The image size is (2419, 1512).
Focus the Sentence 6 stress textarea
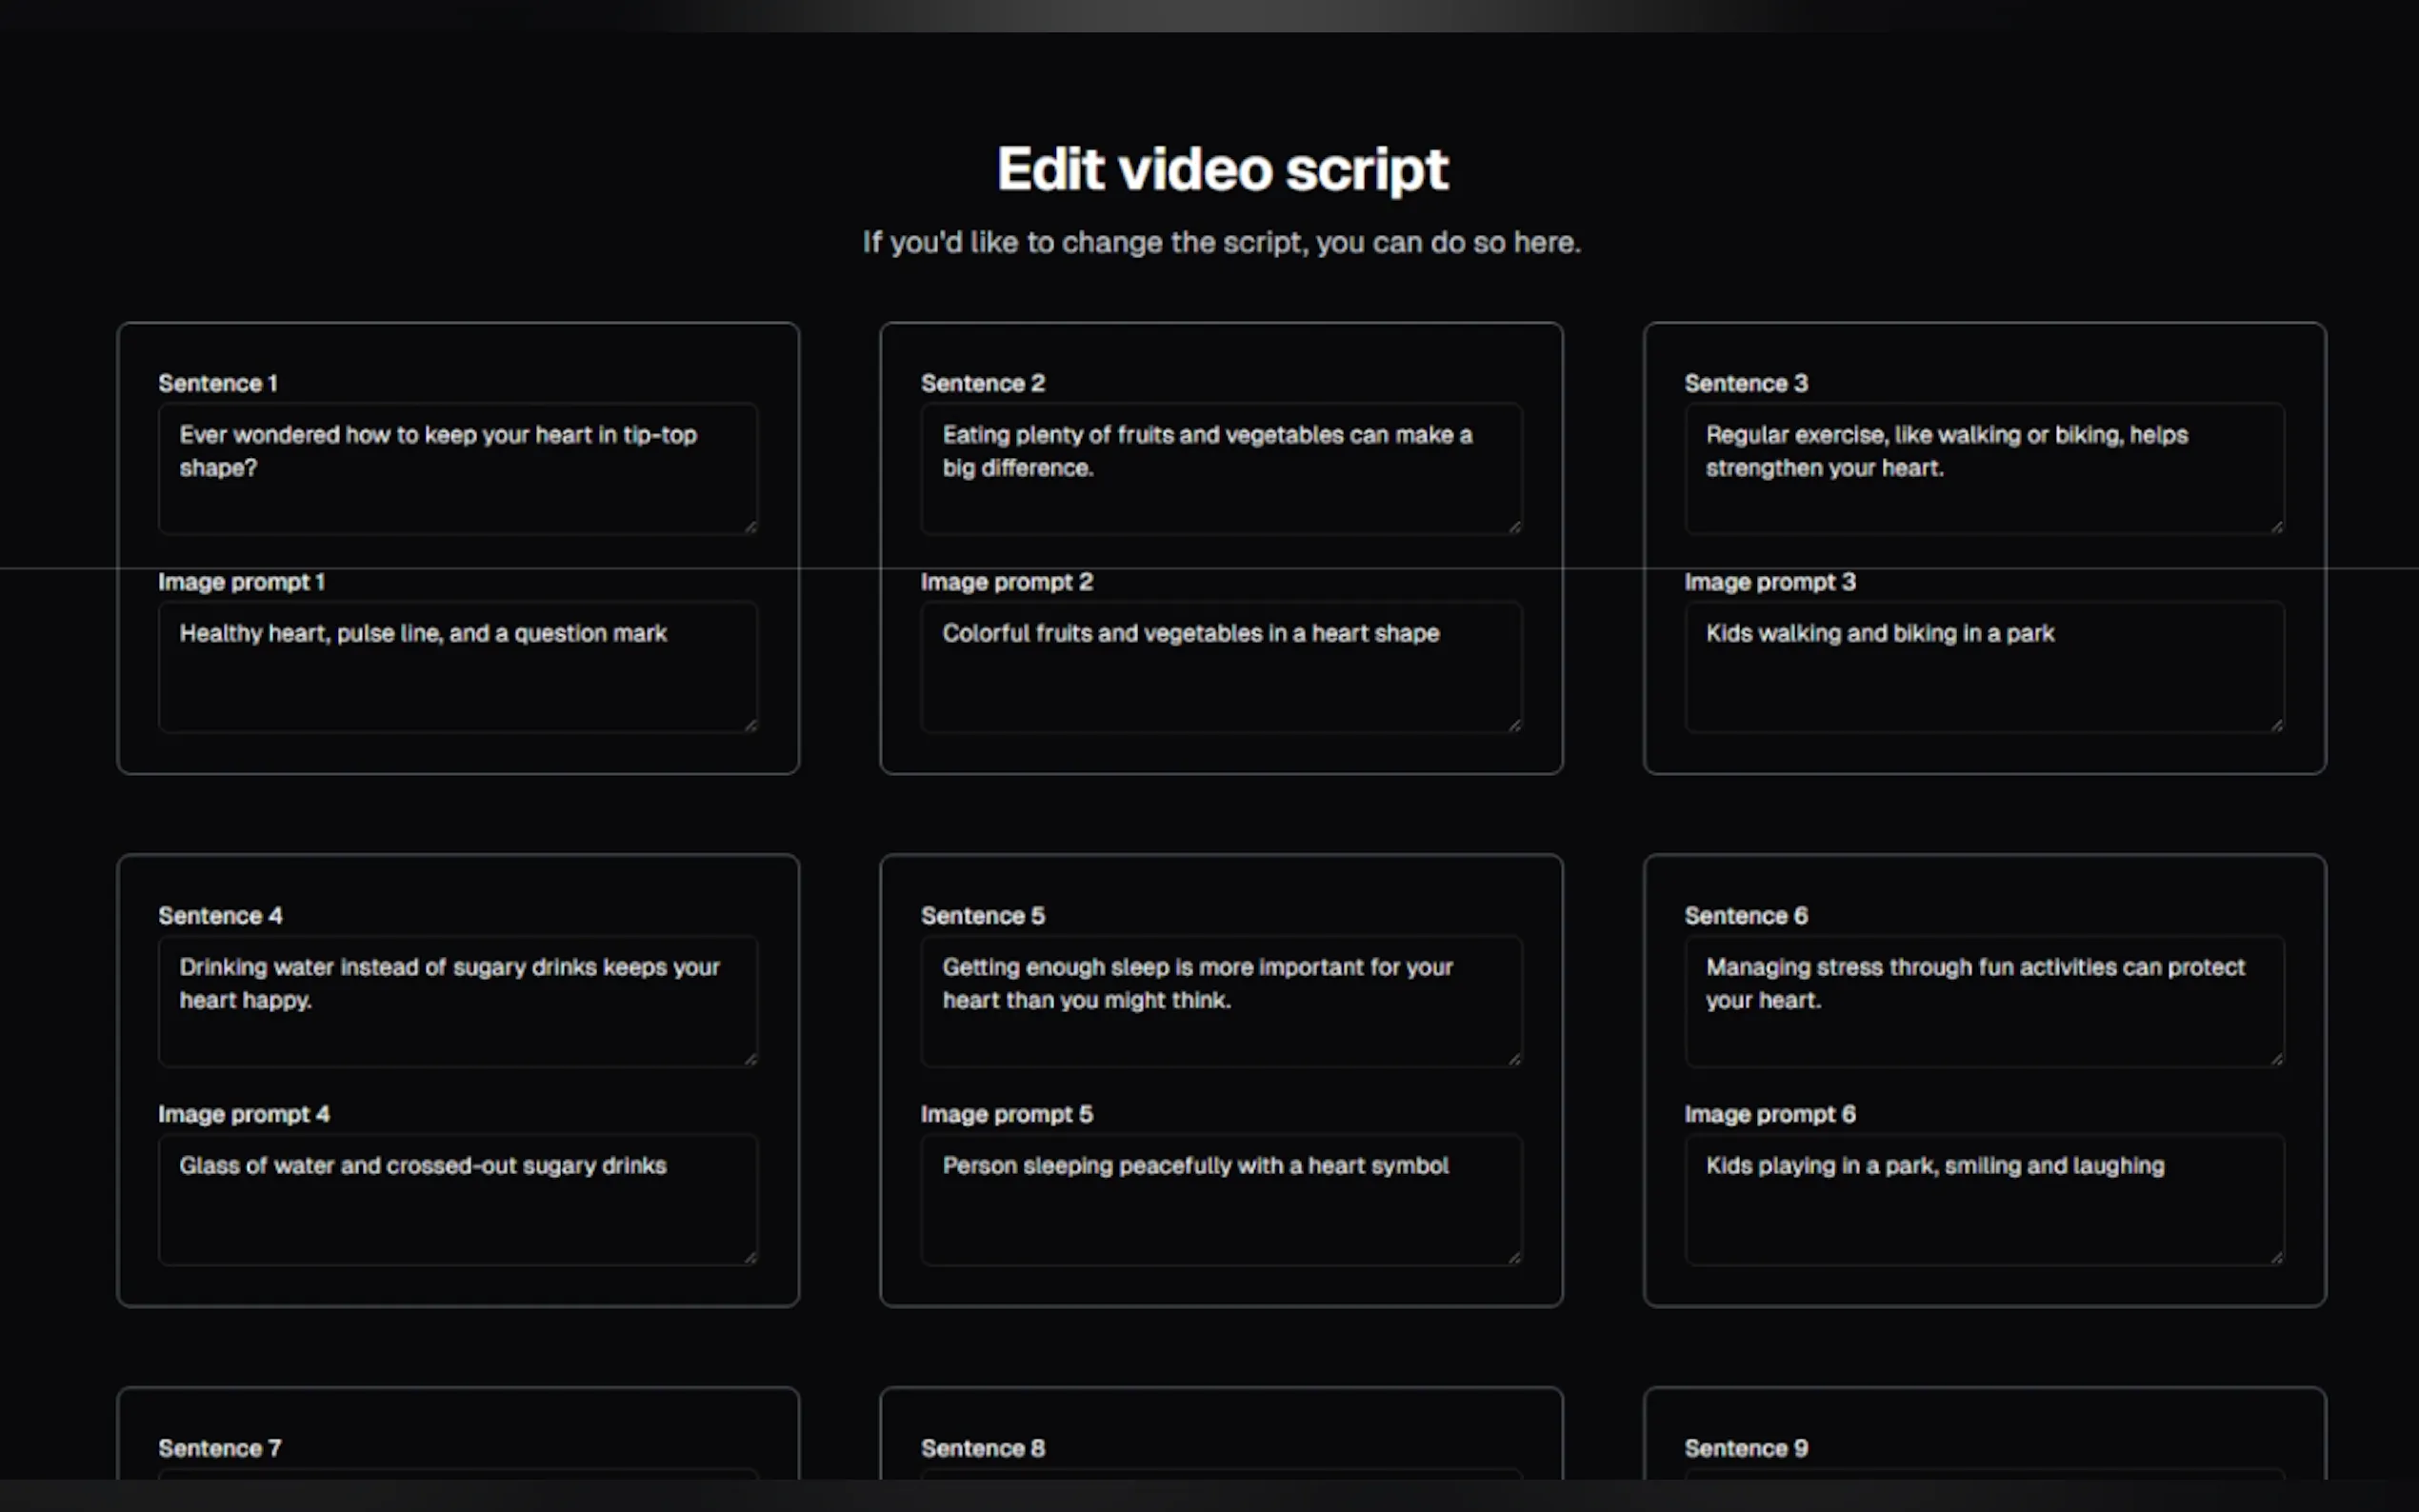1983,1000
